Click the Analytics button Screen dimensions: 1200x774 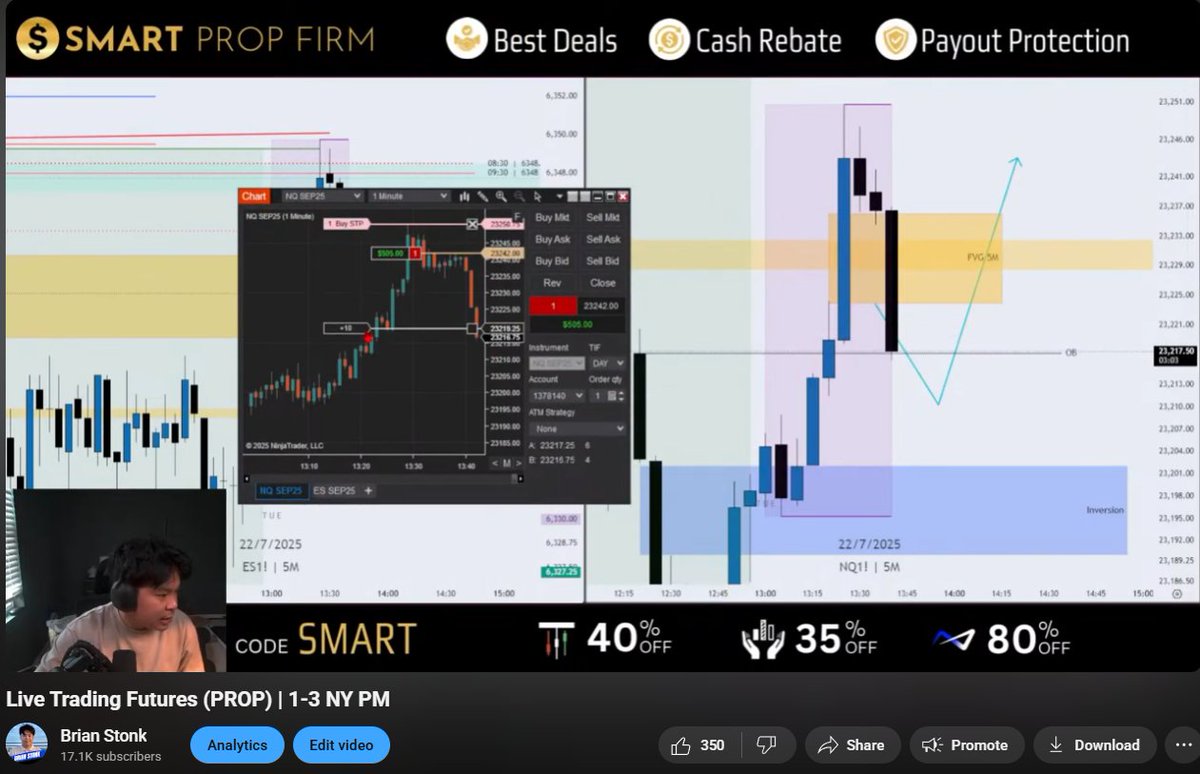[237, 745]
